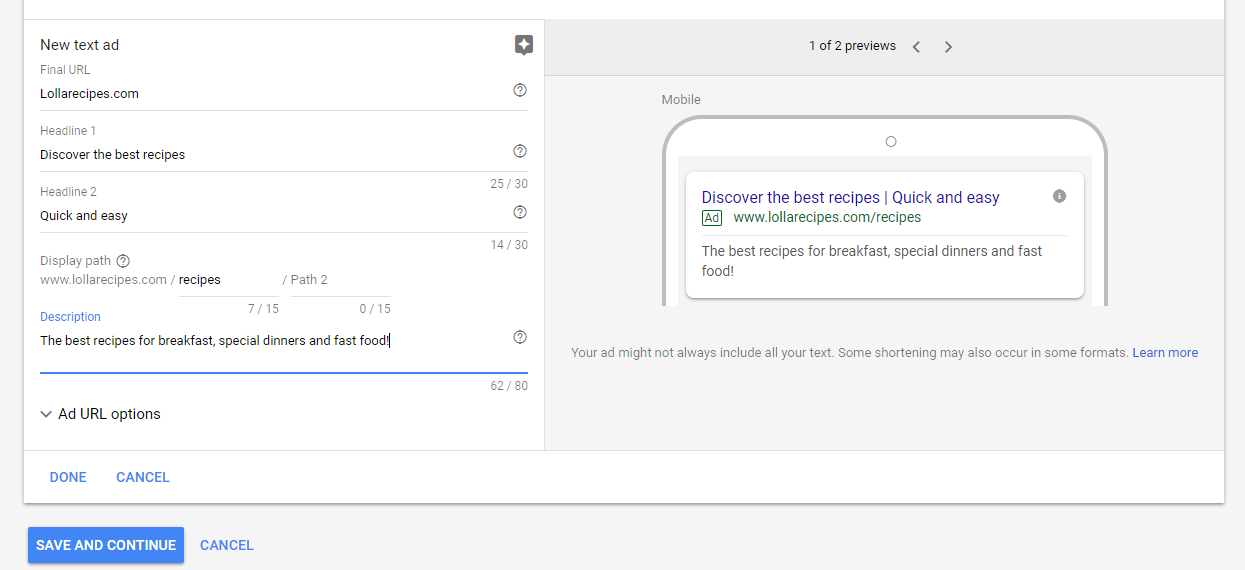Open the help icon for Final URL

coord(520,90)
